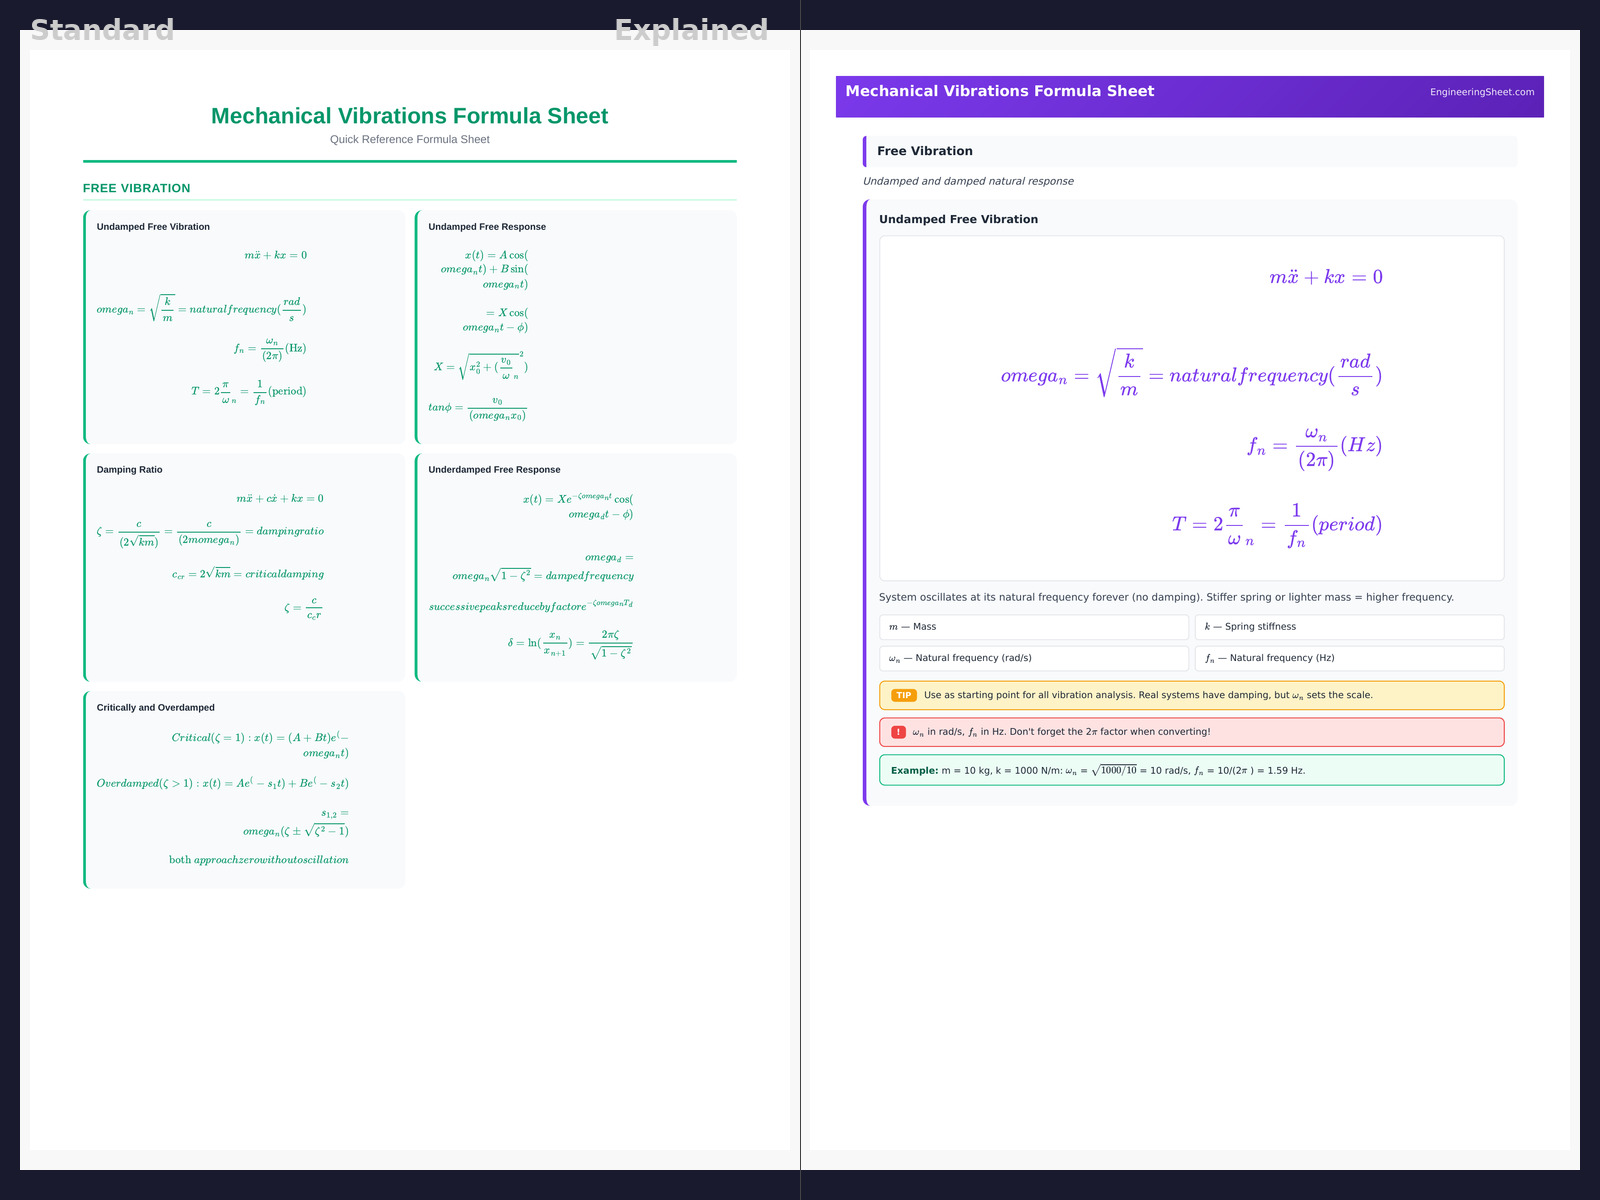Image resolution: width=1600 pixels, height=1200 pixels.
Task: Click the large purple mẍ + kx = 0 equation
Action: (x=1325, y=277)
